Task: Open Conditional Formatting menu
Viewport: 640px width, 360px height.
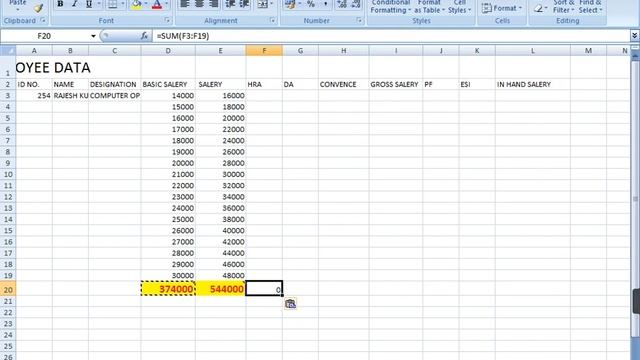Action: (391, 7)
